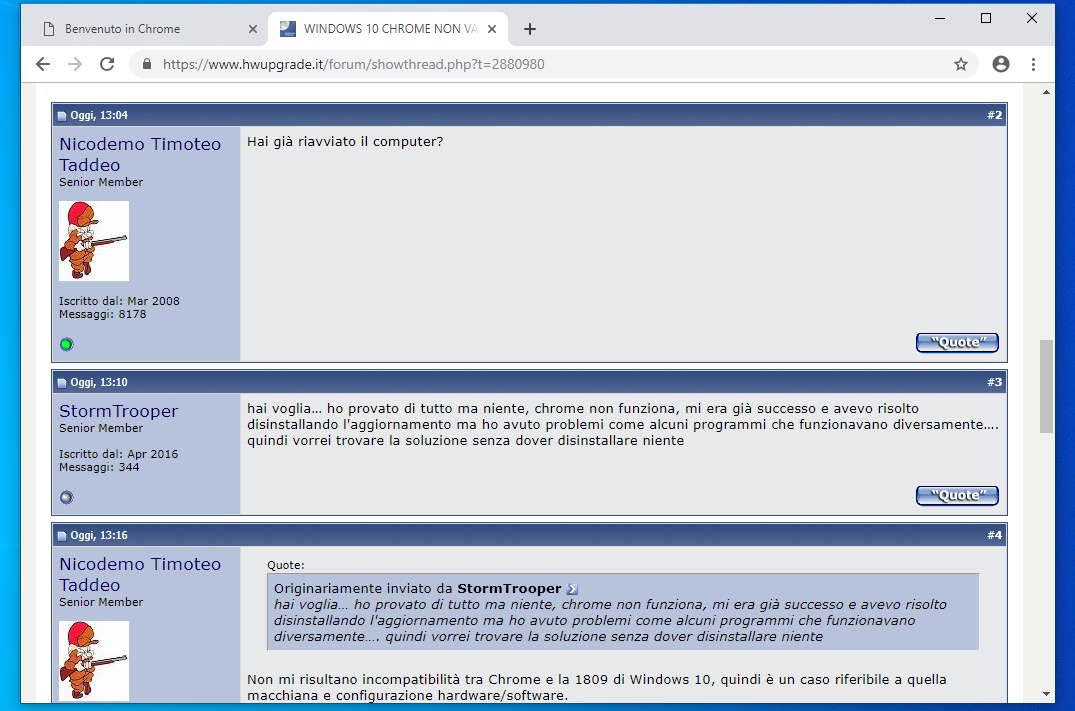The image size is (1075, 711).
Task: Click the text "Messaggi: 344"
Action: click(x=99, y=467)
